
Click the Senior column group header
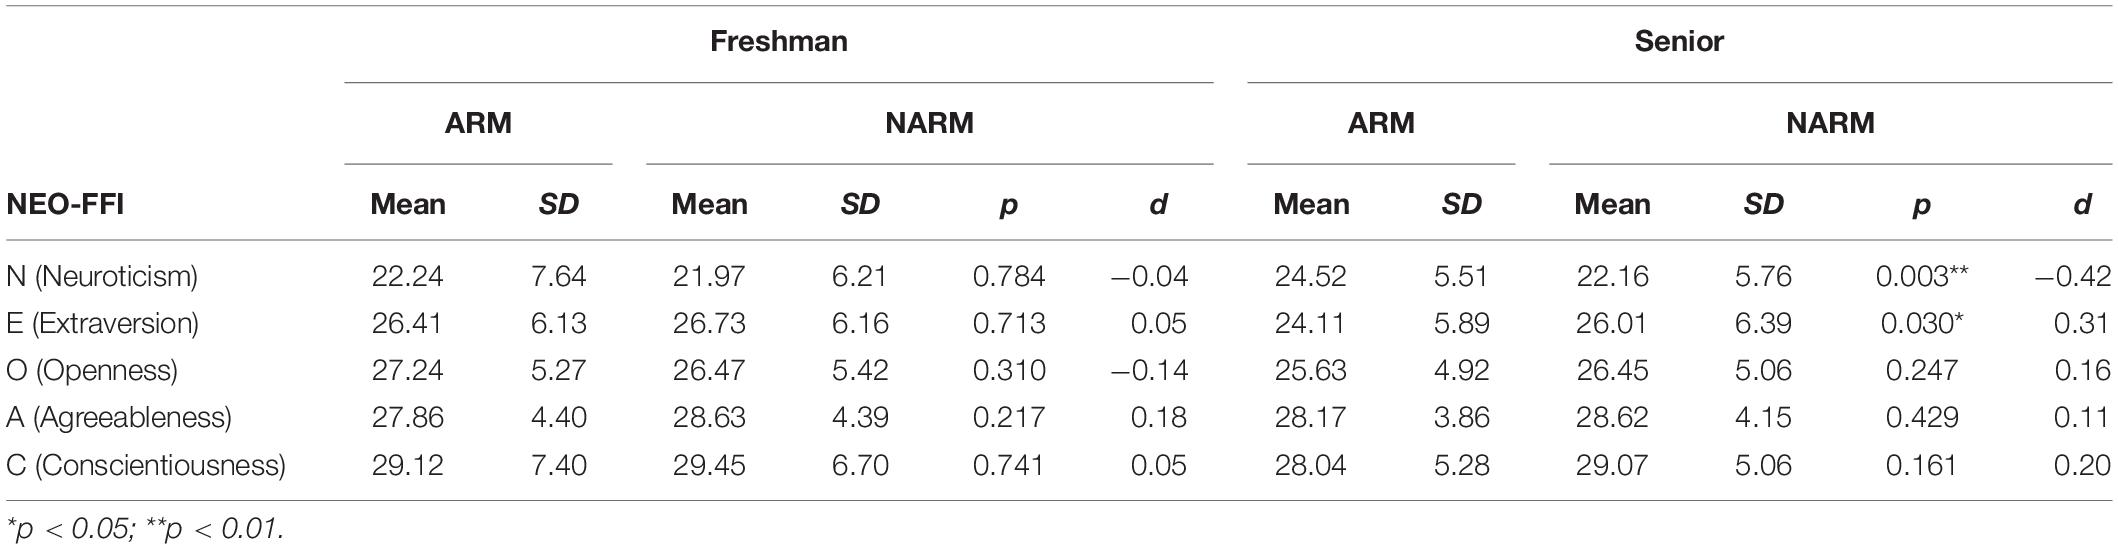1679,41
